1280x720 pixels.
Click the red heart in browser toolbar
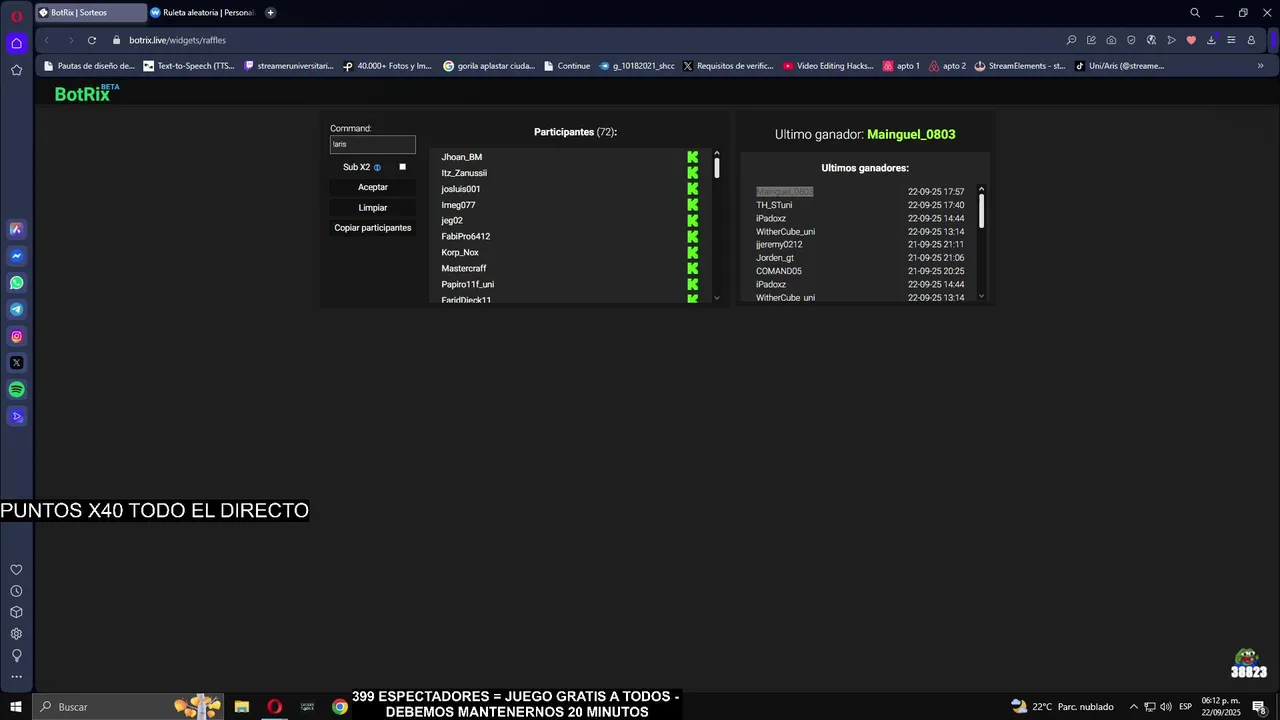point(1191,40)
